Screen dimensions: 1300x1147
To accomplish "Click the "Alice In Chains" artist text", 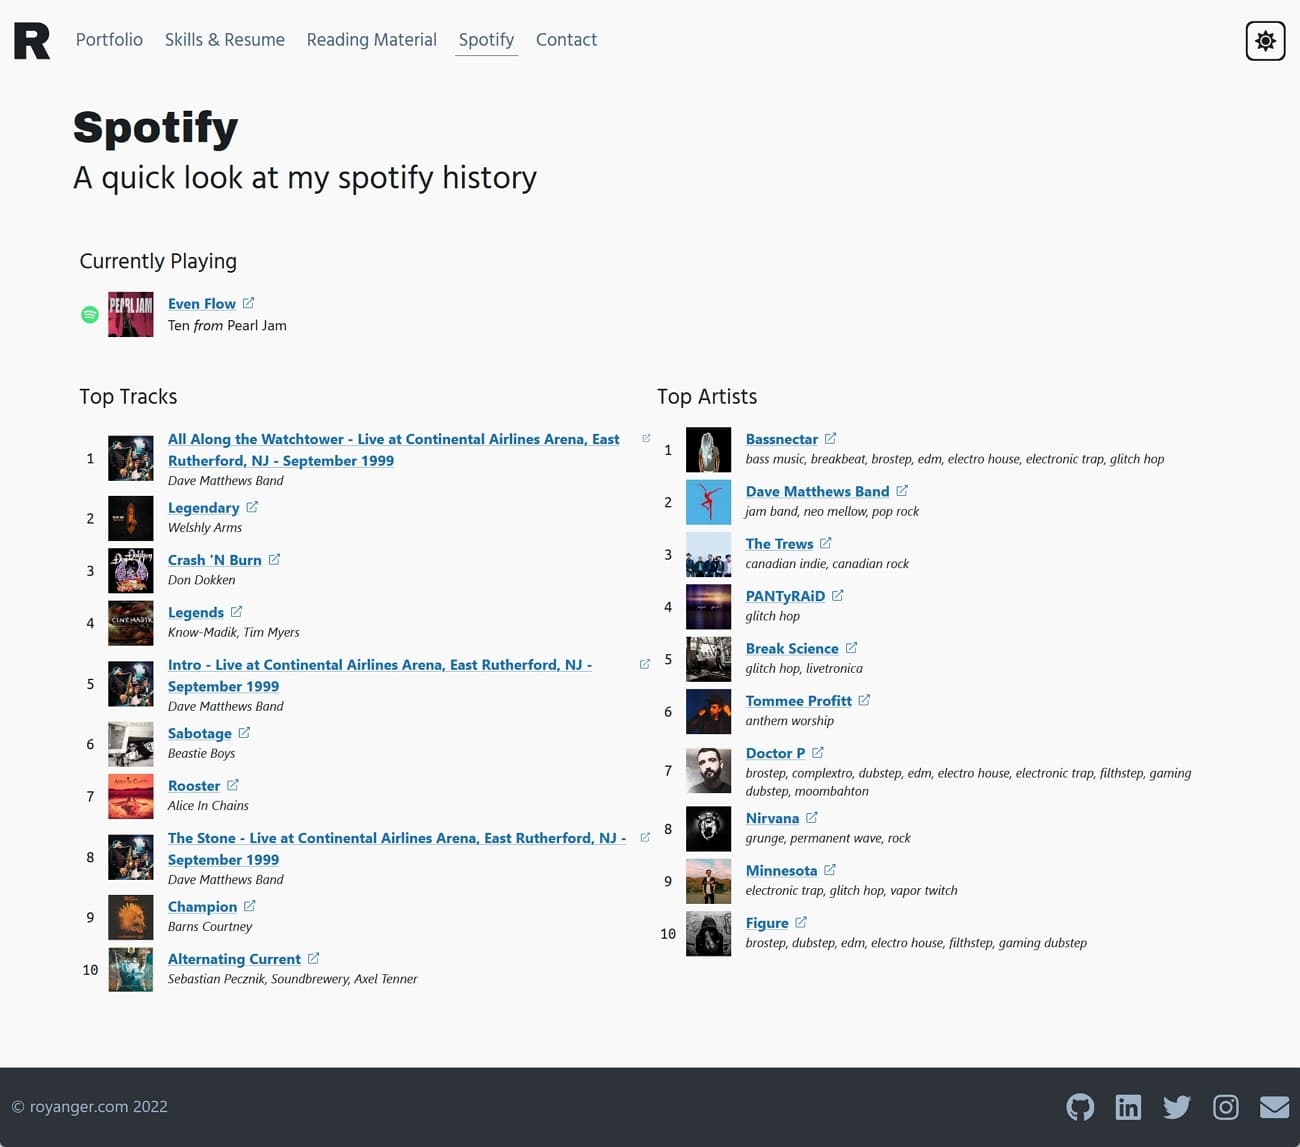I will 208,805.
